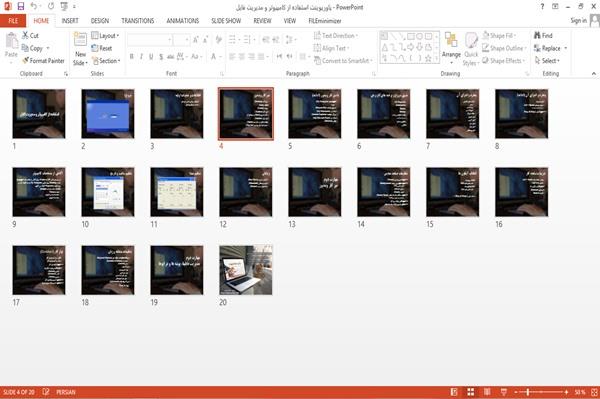
Task: Click the zoom out minus button
Action: click(x=516, y=392)
